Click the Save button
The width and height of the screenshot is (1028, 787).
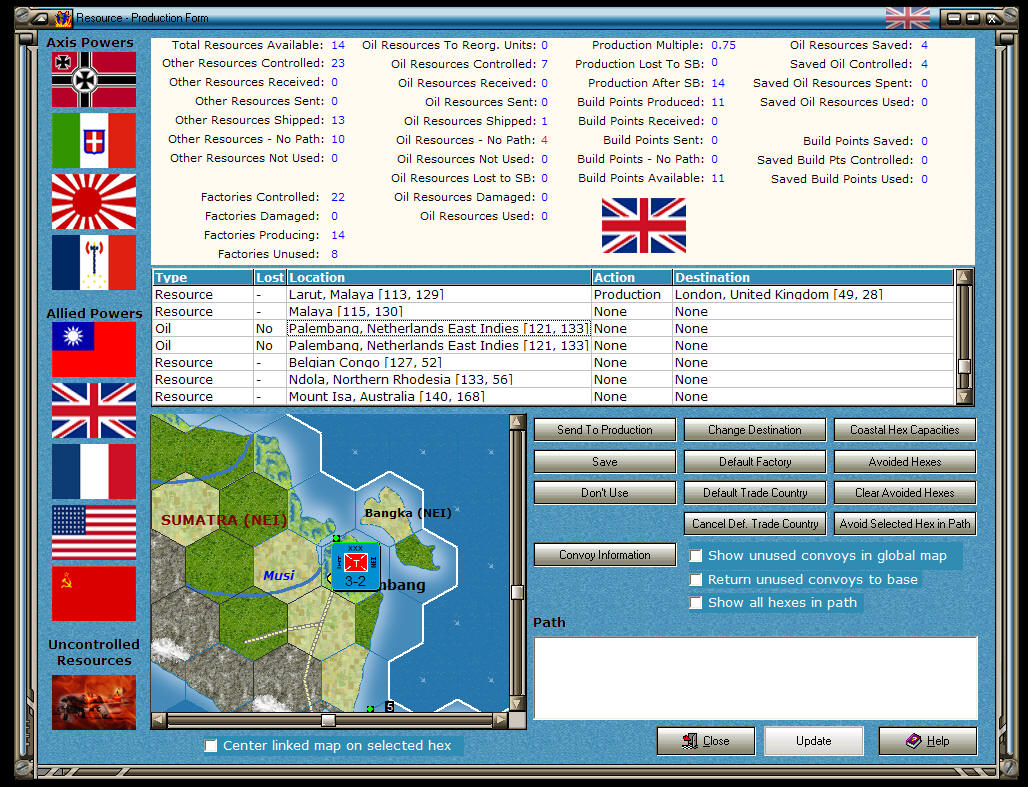604,462
